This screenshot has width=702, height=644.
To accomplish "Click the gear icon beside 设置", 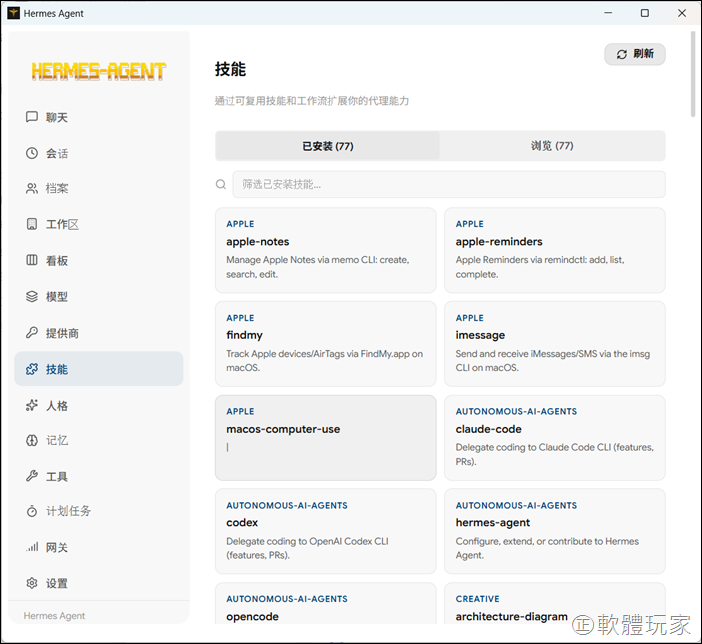I will (x=32, y=583).
